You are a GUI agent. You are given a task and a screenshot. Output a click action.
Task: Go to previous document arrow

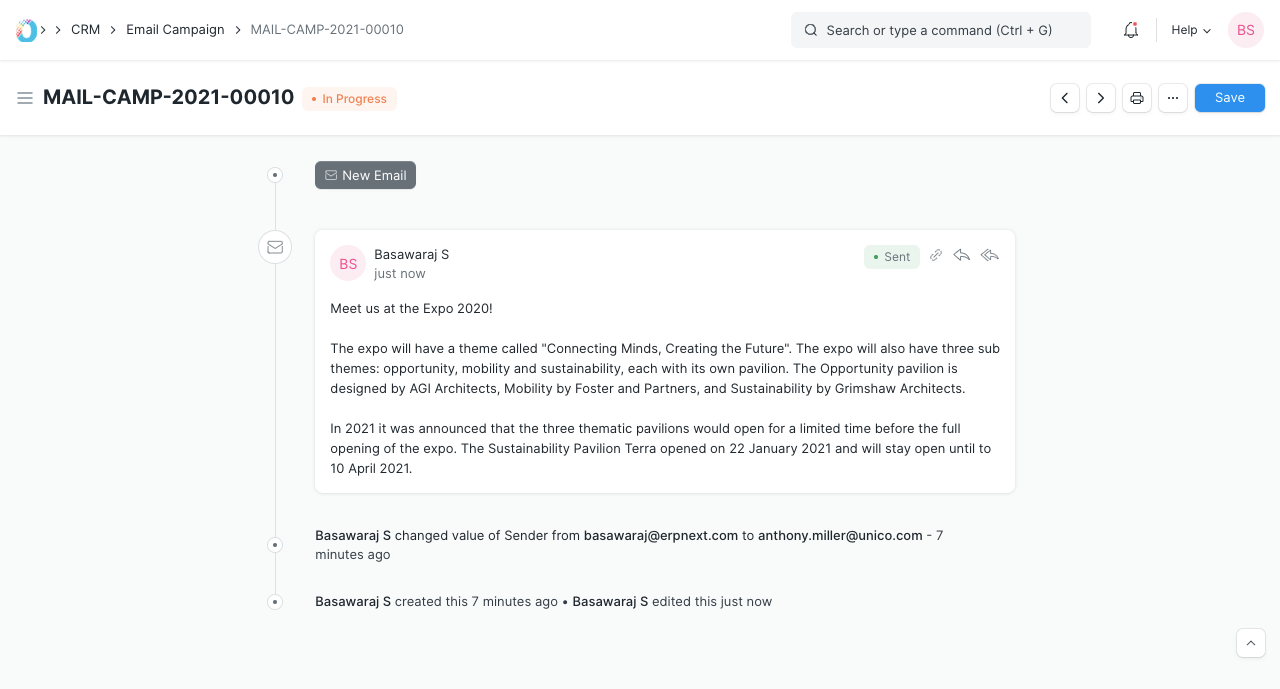[1065, 98]
